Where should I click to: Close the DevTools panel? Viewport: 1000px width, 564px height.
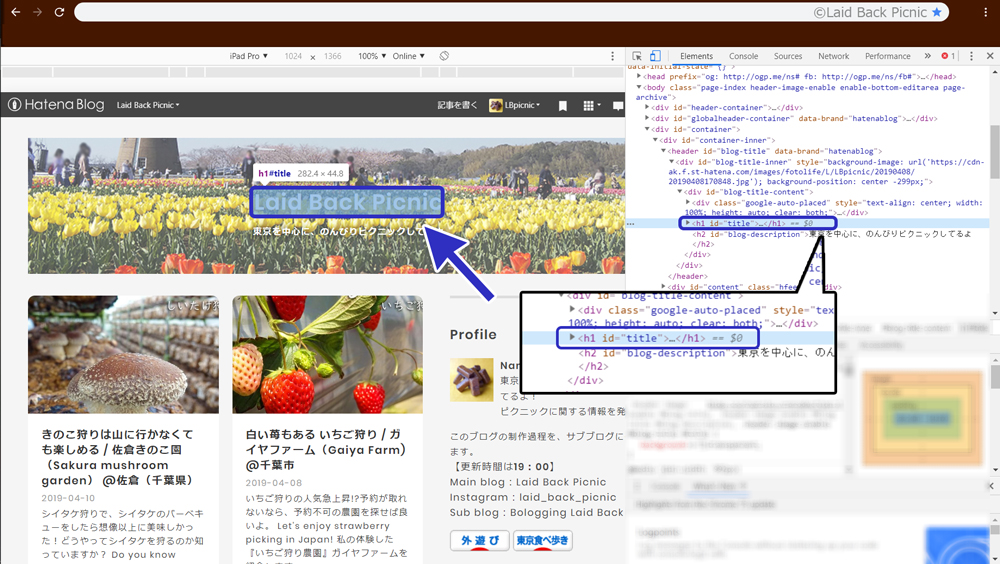[990, 56]
